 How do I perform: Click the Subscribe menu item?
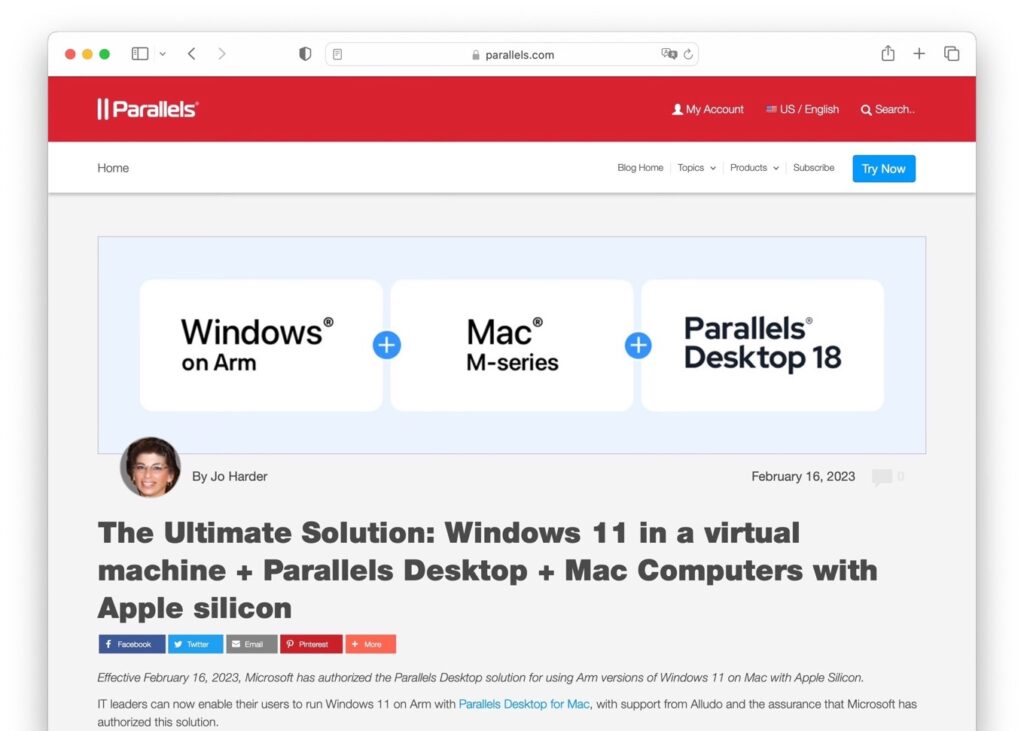[813, 168]
